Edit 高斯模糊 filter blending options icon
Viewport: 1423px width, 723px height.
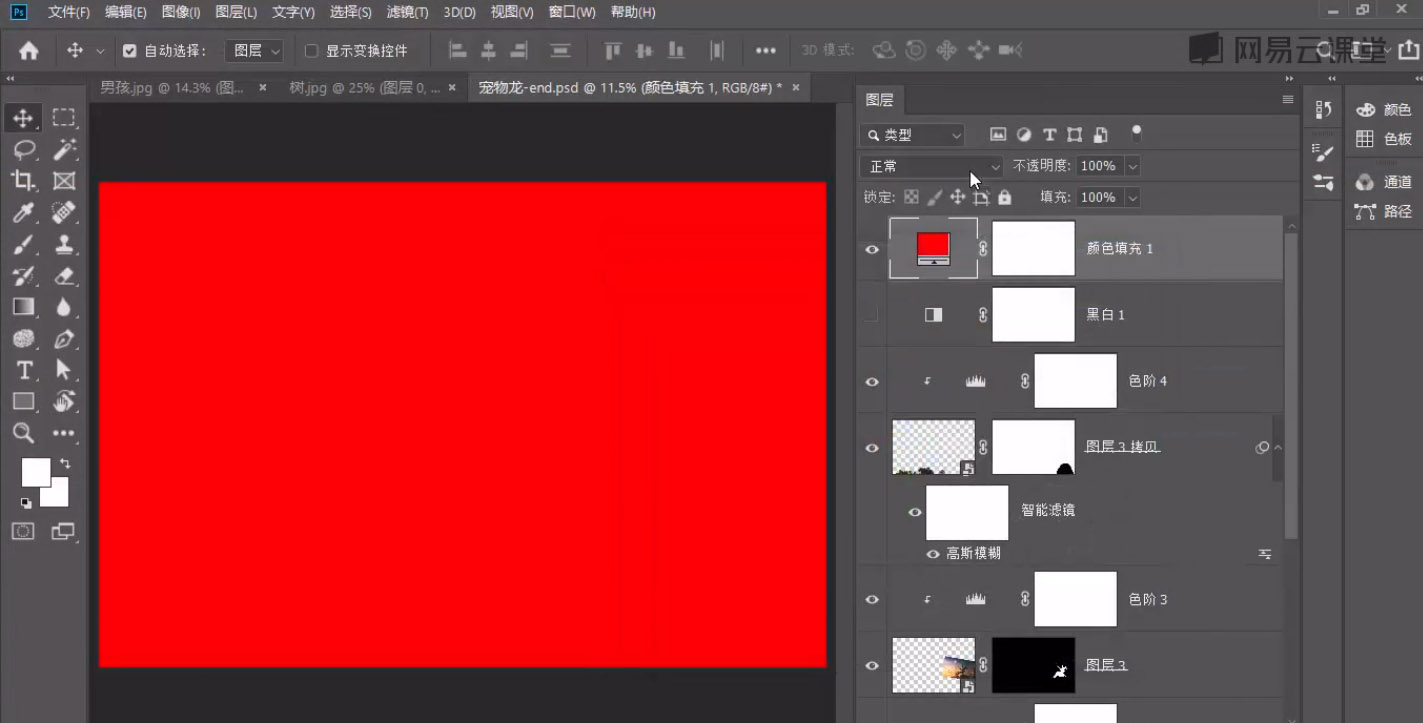coord(1265,553)
